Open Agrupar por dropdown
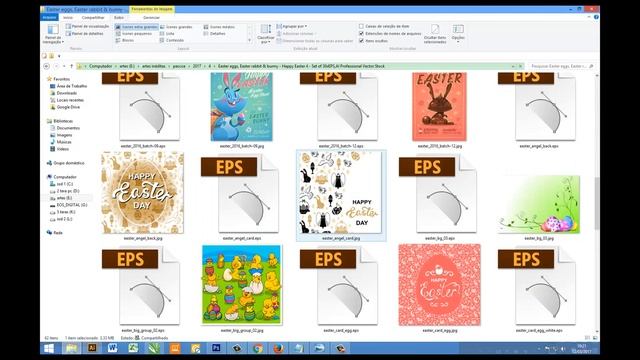 click(291, 26)
